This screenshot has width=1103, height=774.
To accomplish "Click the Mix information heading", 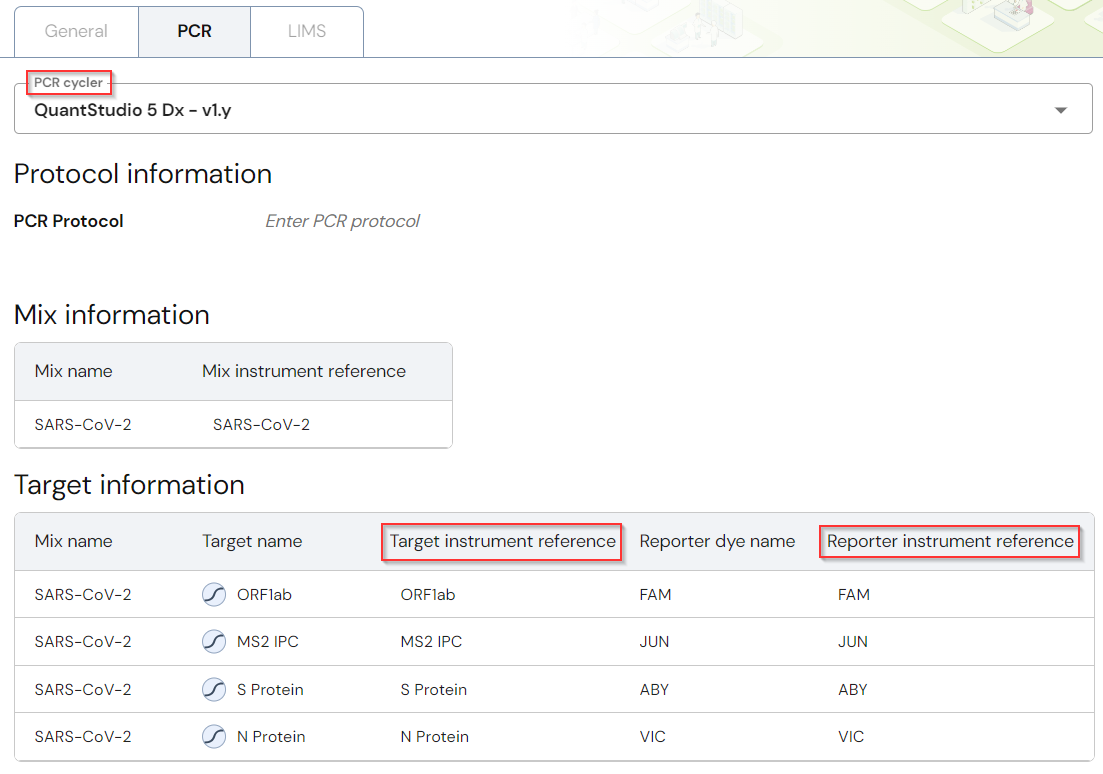I will click(x=112, y=315).
